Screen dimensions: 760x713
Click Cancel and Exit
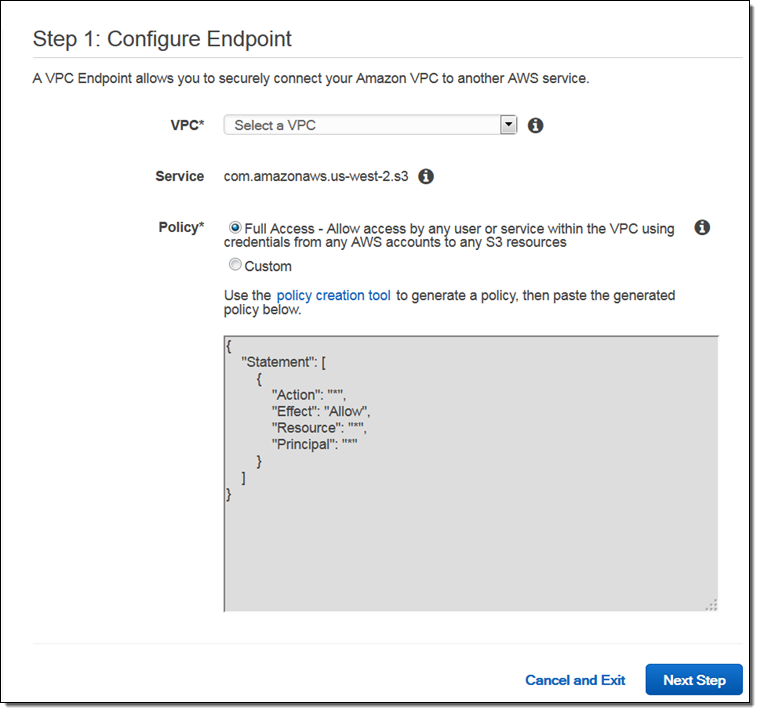point(575,680)
